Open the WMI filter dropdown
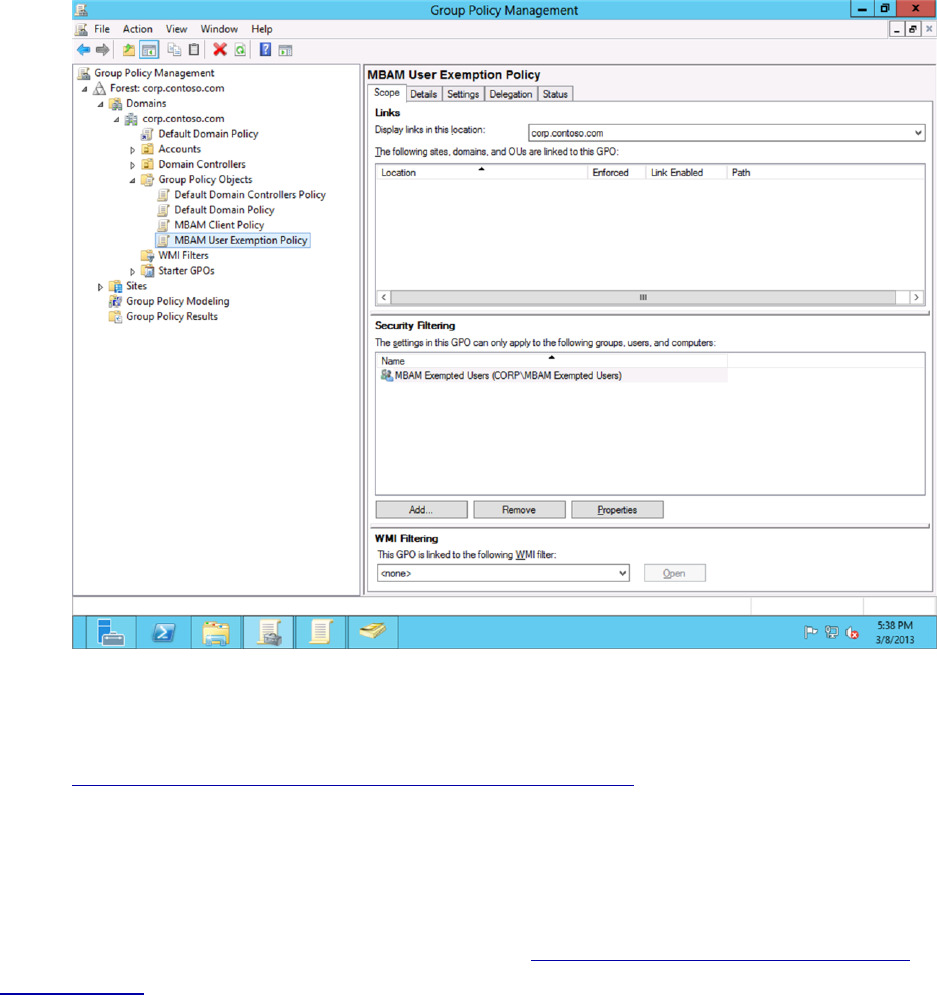Viewport: 937px width, 995px height. 622,573
